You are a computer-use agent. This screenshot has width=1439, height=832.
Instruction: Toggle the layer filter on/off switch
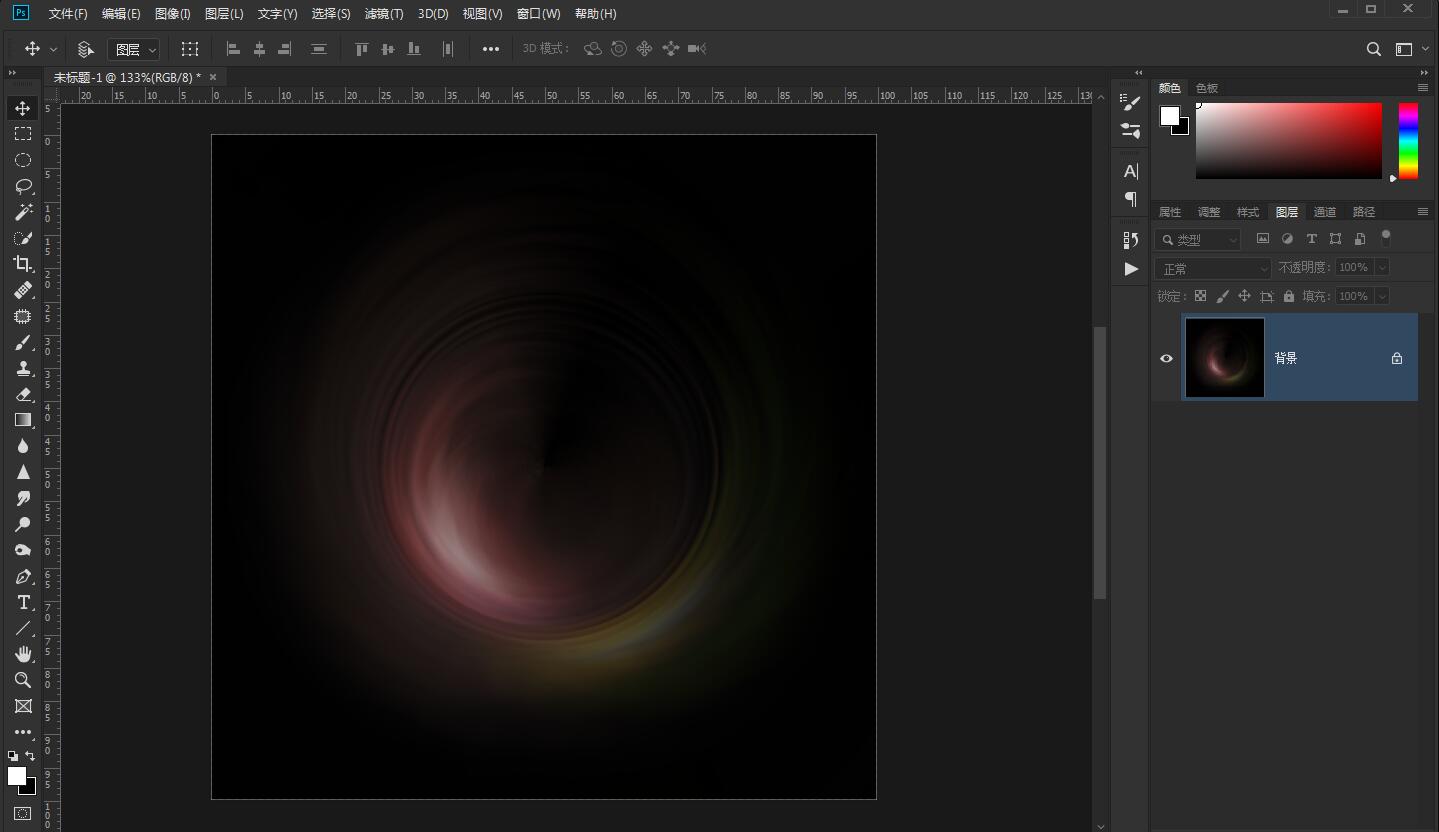pos(1386,238)
